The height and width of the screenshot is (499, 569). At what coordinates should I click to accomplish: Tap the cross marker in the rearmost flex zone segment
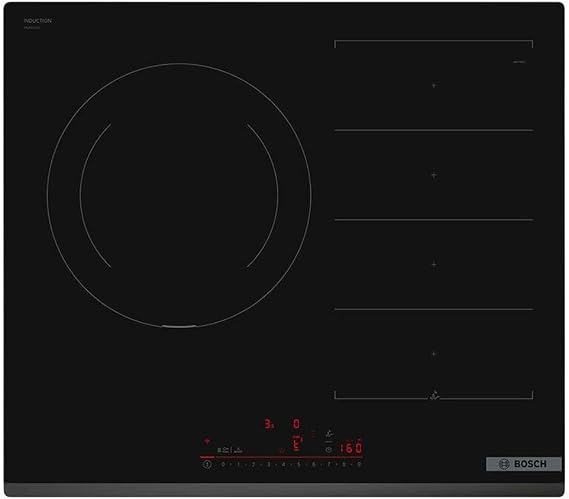point(434,85)
